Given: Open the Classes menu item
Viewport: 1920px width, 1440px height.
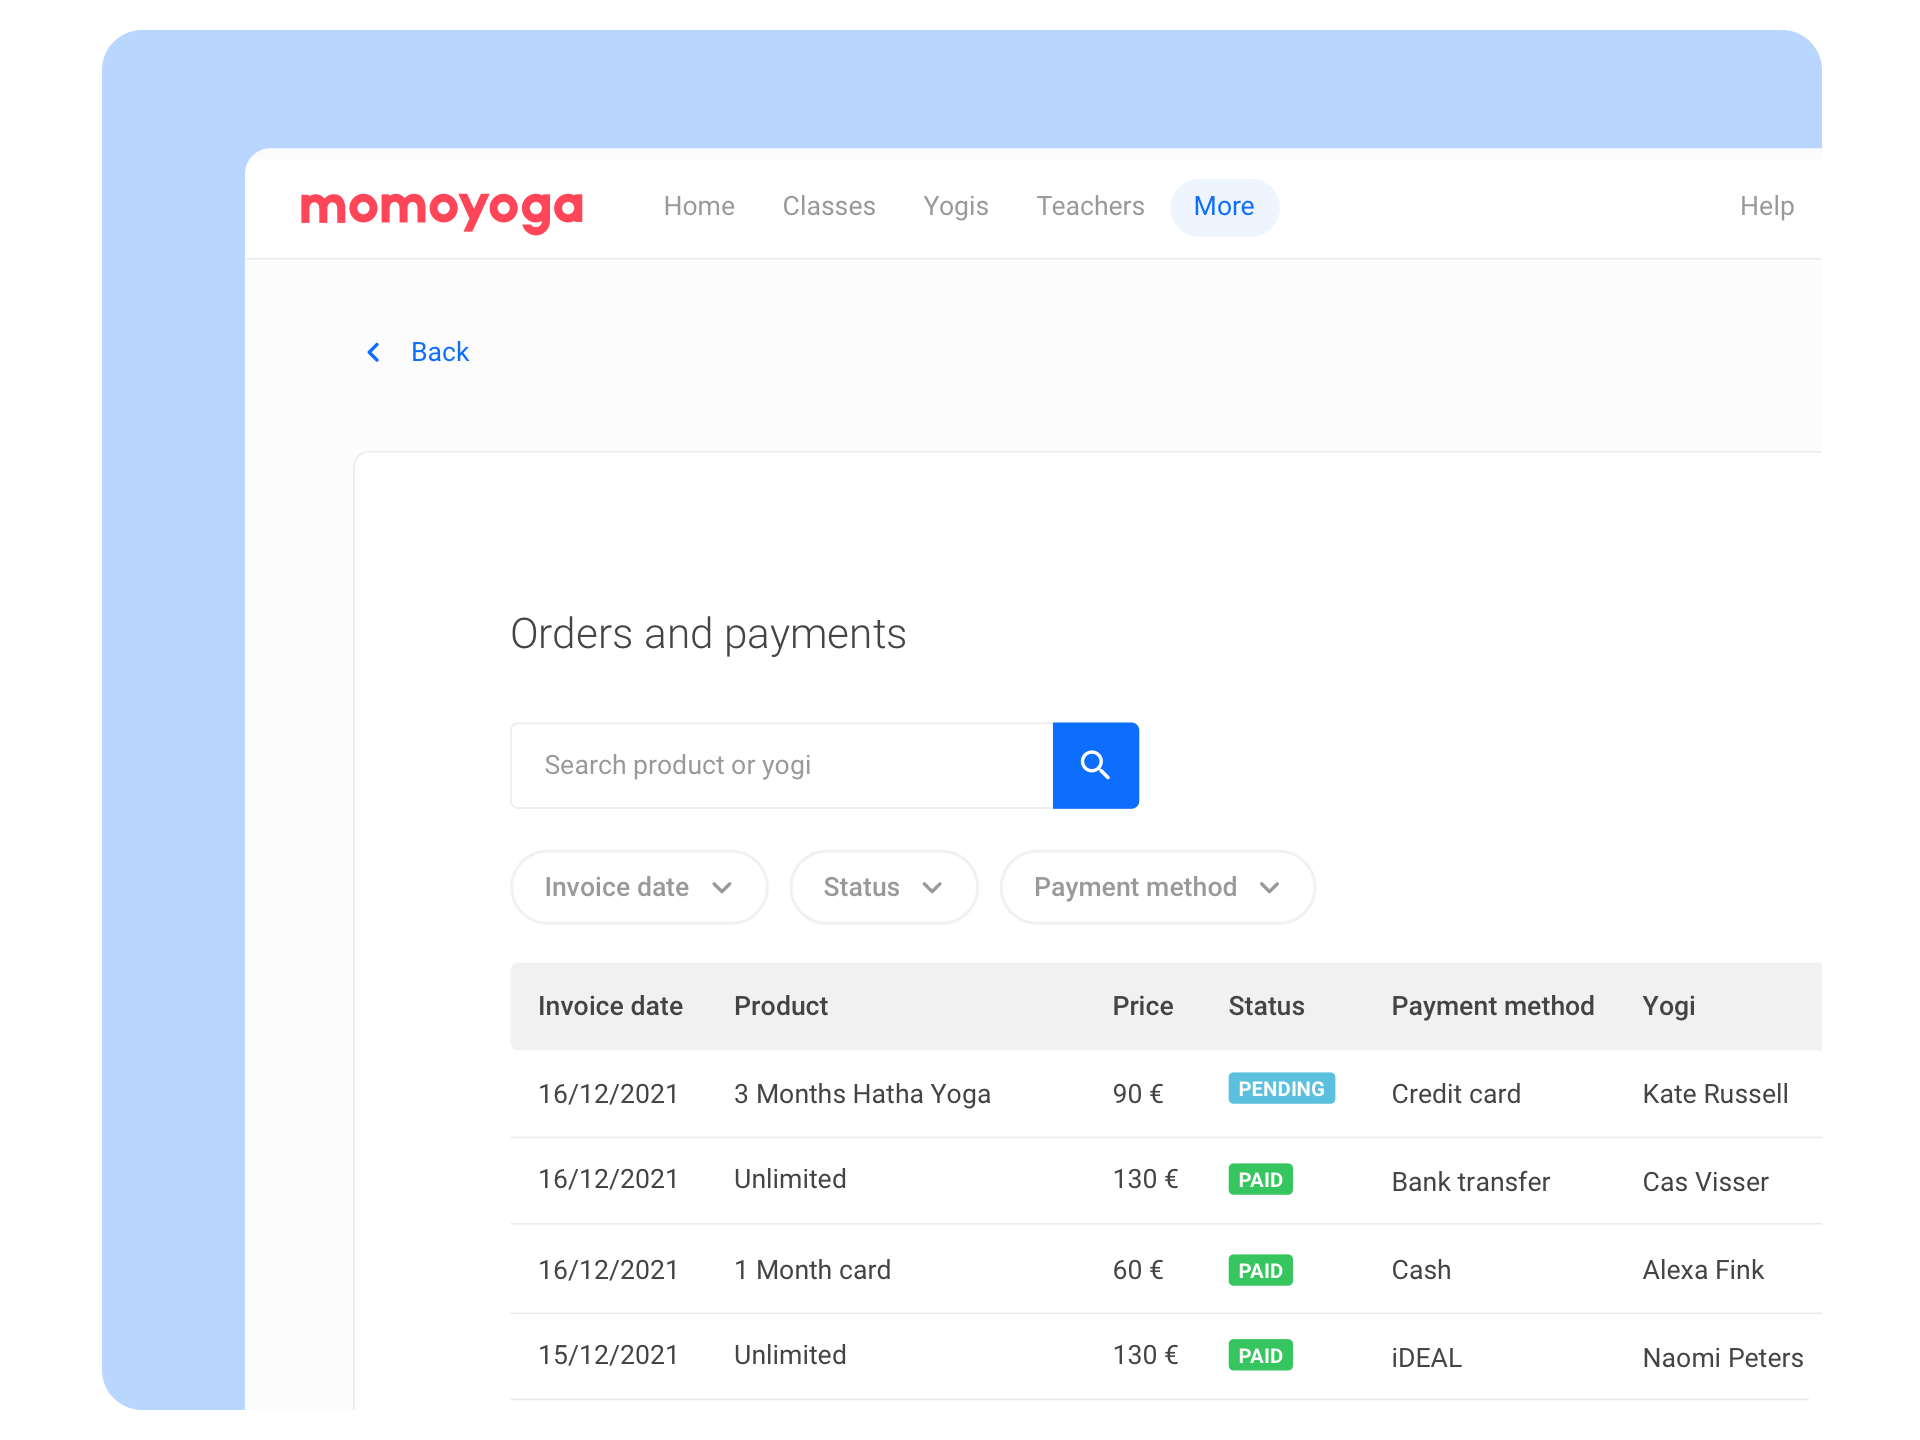Looking at the screenshot, I should pyautogui.click(x=828, y=206).
